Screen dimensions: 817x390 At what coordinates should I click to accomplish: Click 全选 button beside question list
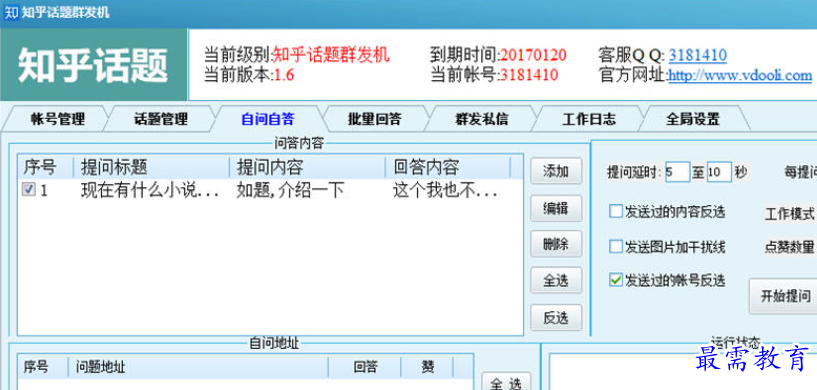tap(556, 281)
